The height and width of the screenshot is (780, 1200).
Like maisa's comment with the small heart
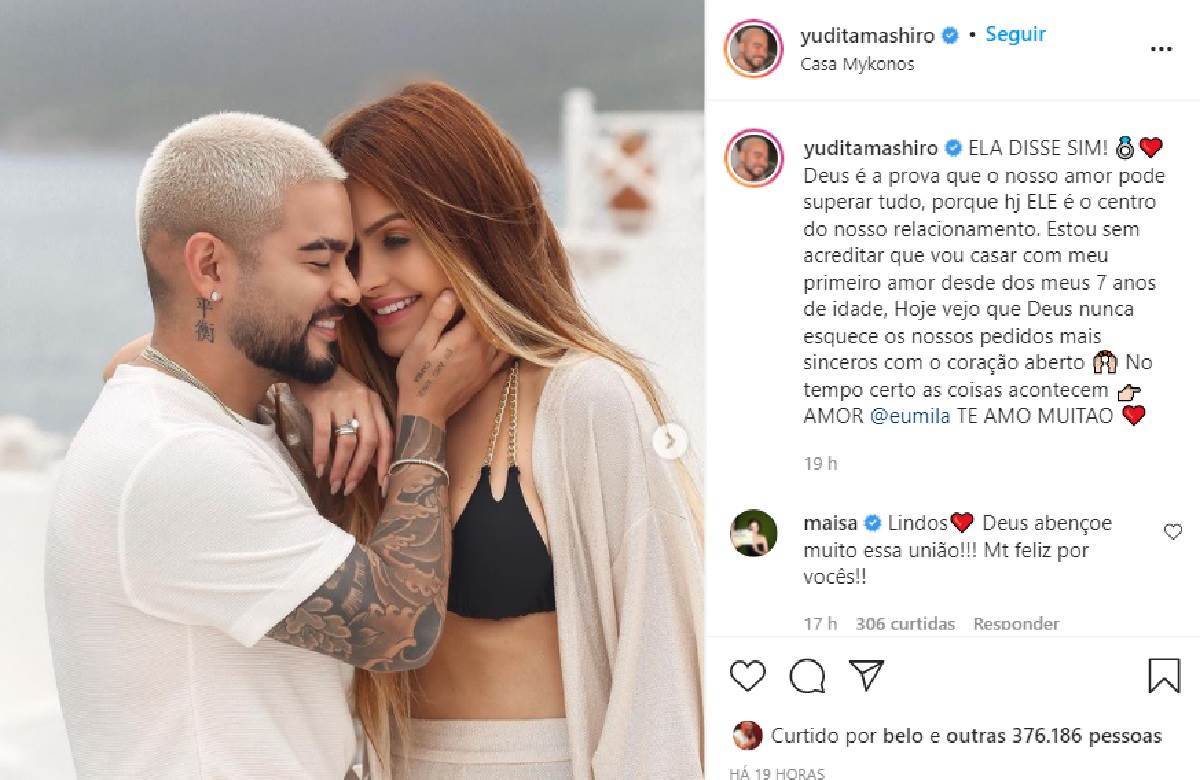(x=1173, y=532)
